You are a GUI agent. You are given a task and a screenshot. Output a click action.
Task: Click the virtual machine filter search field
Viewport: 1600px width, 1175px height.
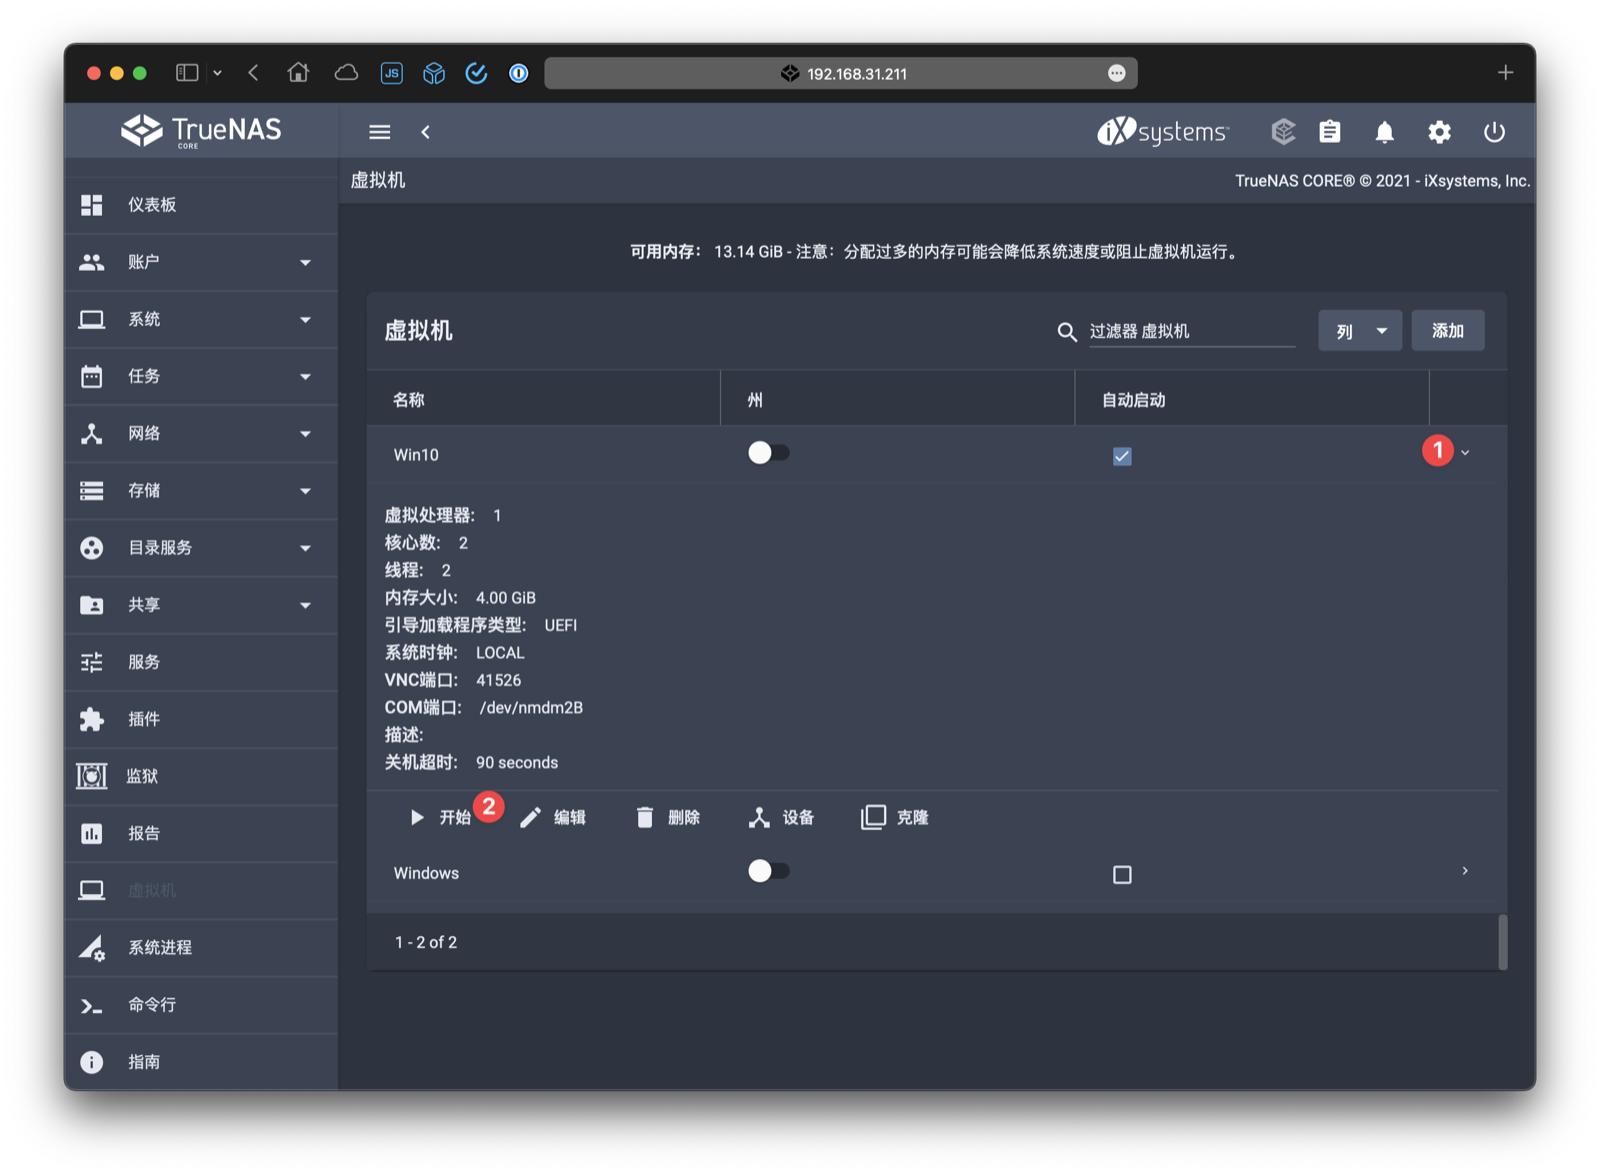point(1190,330)
